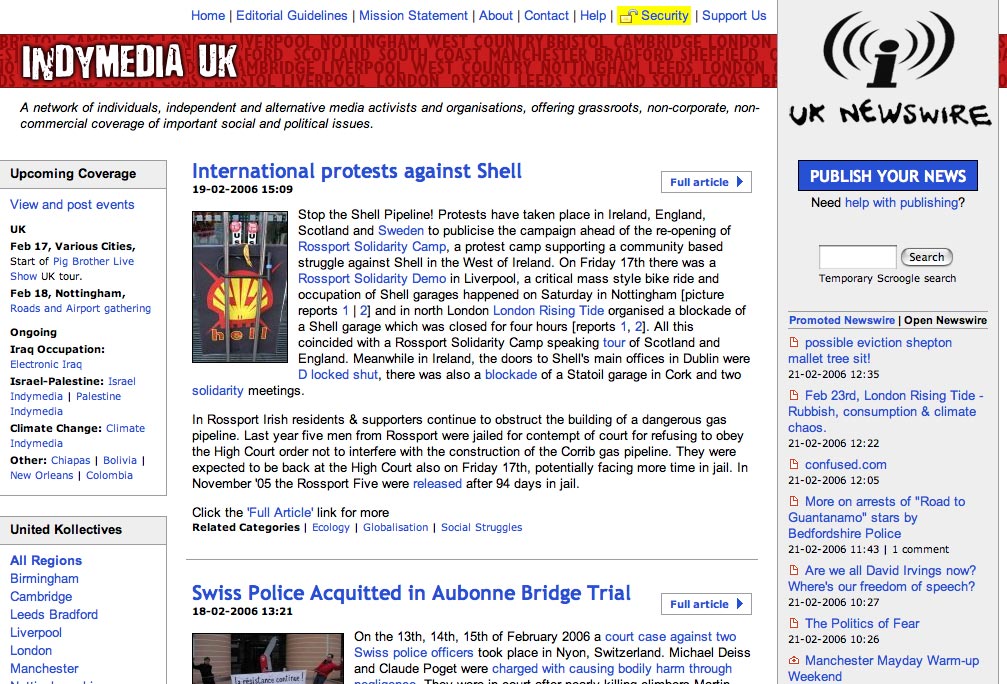The image size is (1007, 684).
Task: Follow the 'View and post events' link
Action: 72,205
